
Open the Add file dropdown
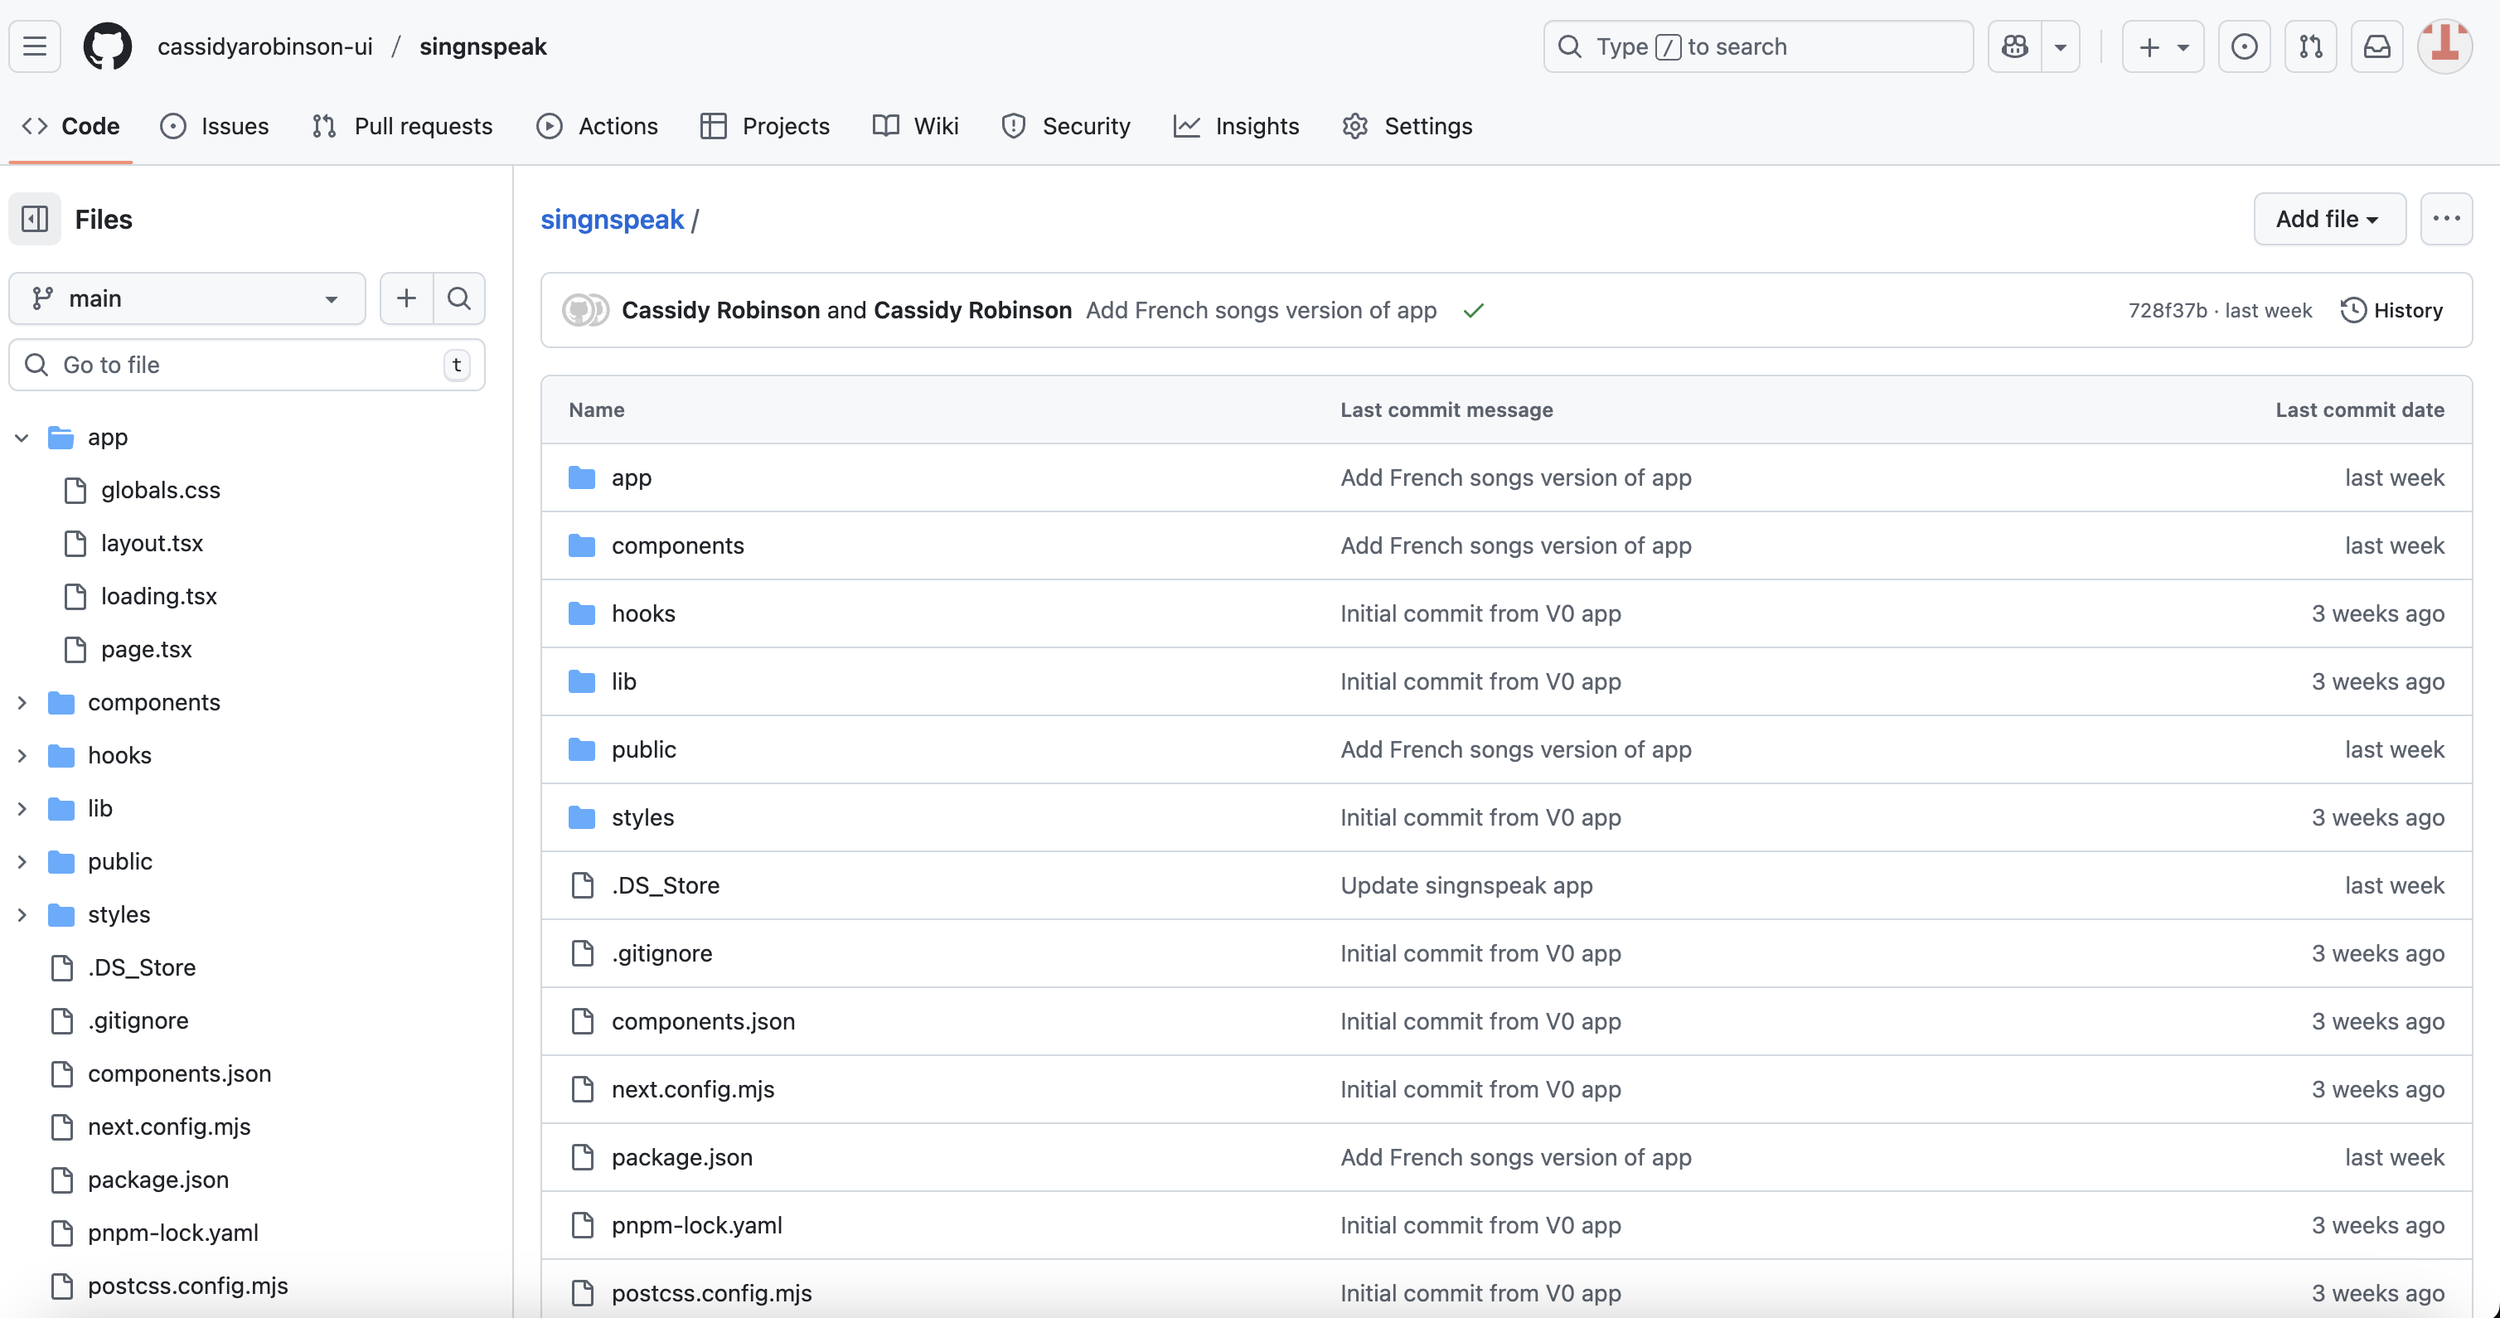point(2328,219)
